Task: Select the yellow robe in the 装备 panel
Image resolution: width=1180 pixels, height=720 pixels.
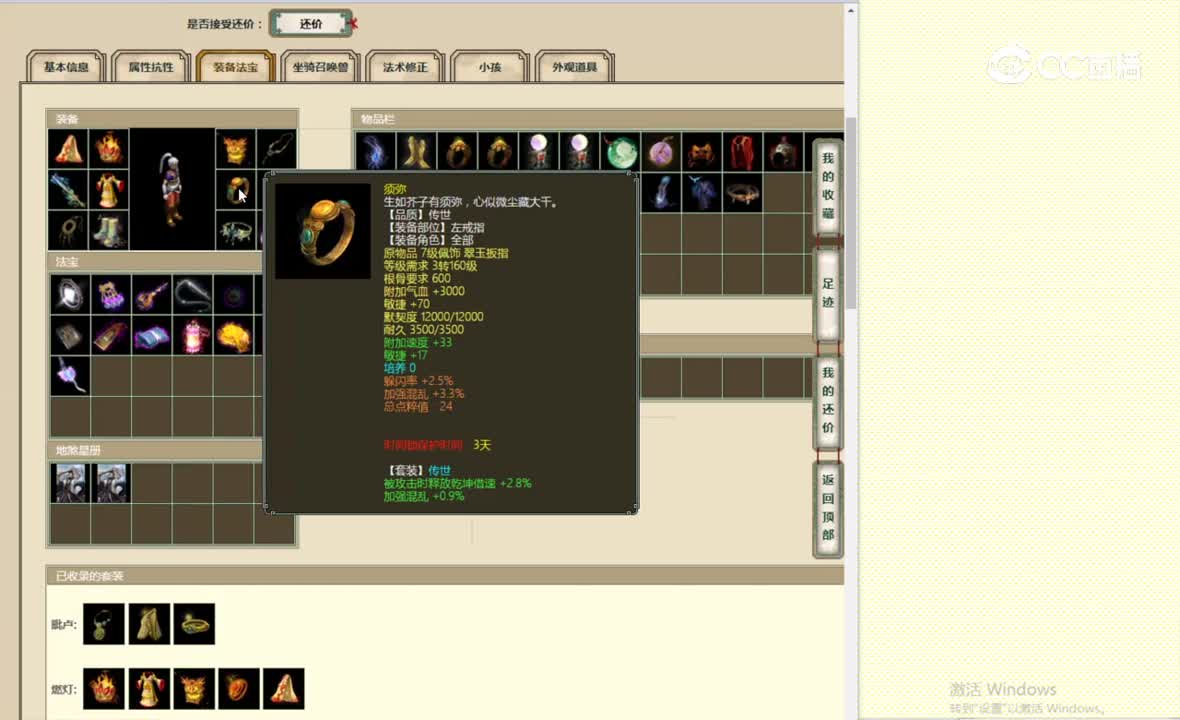Action: click(x=109, y=190)
